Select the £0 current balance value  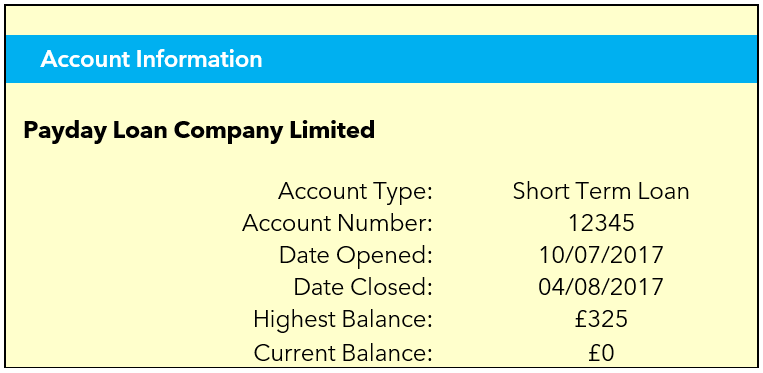tap(601, 353)
